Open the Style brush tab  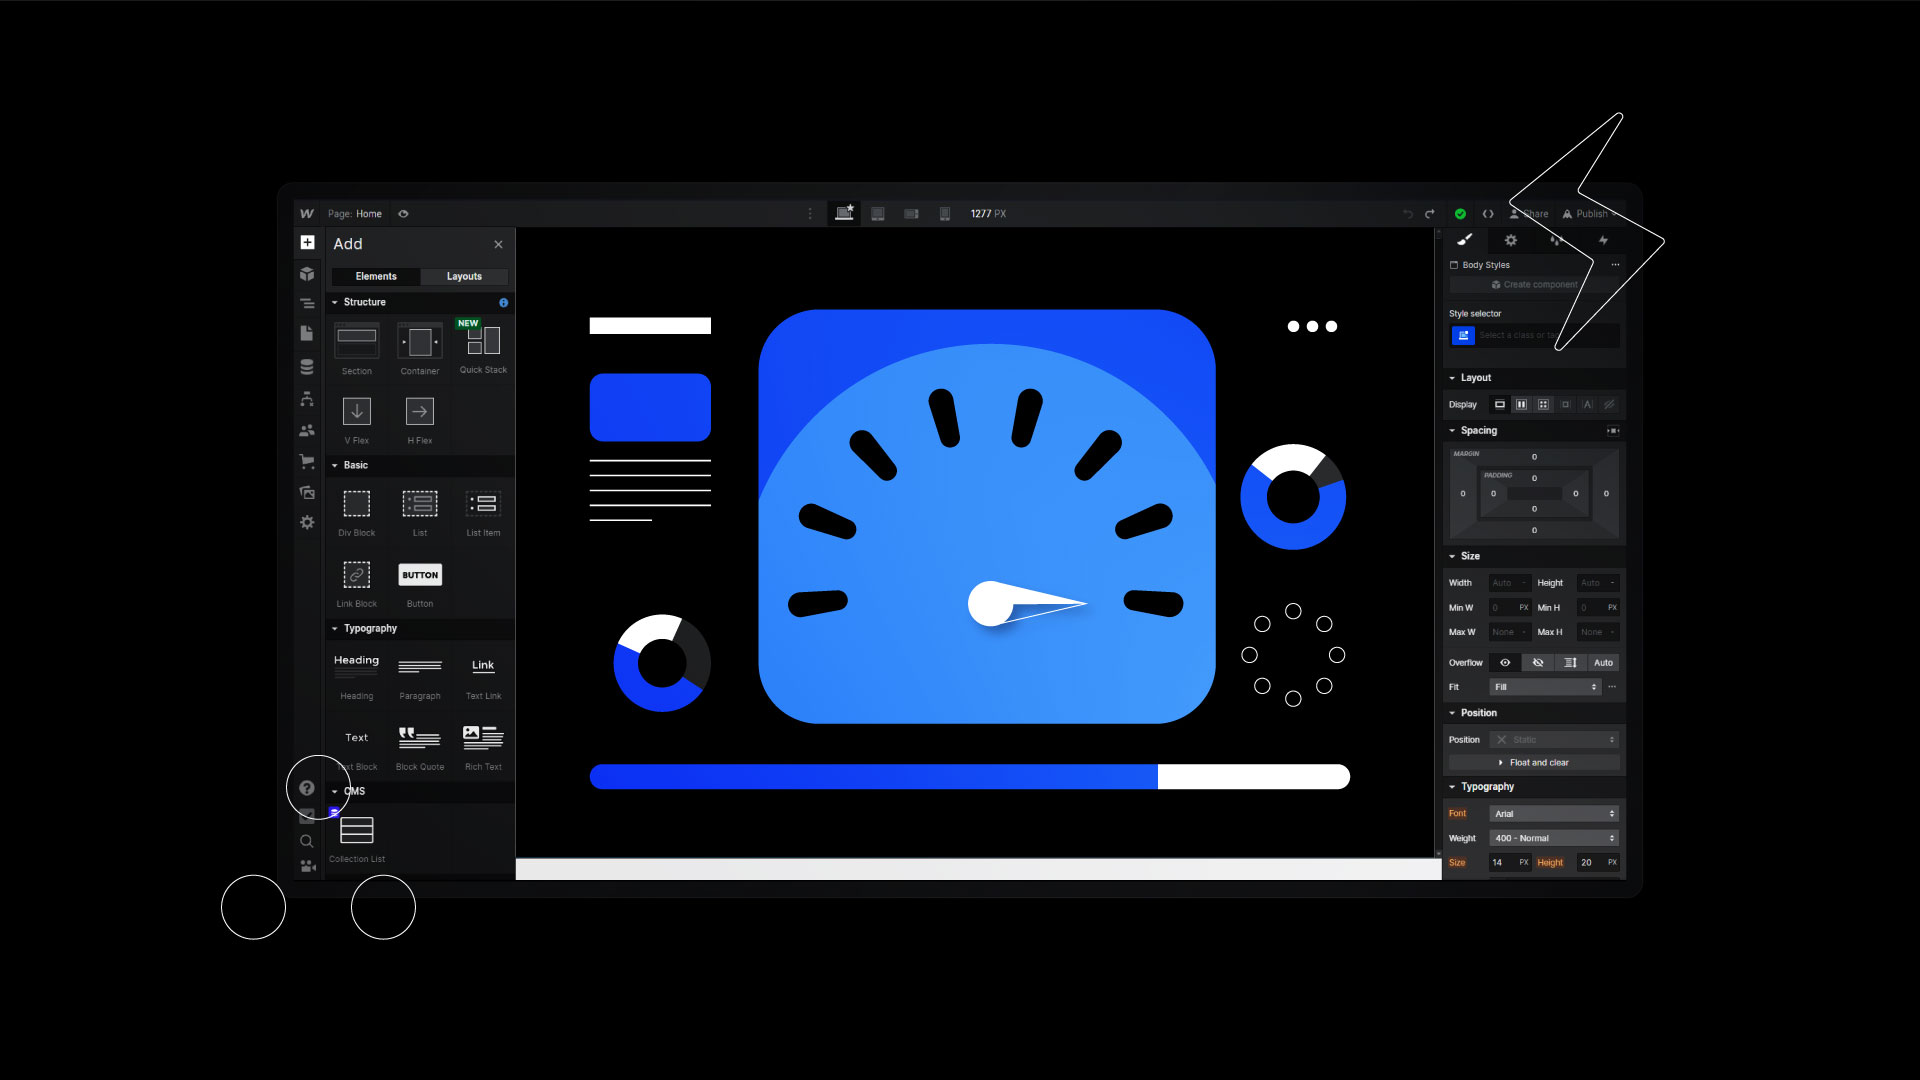pos(1464,240)
